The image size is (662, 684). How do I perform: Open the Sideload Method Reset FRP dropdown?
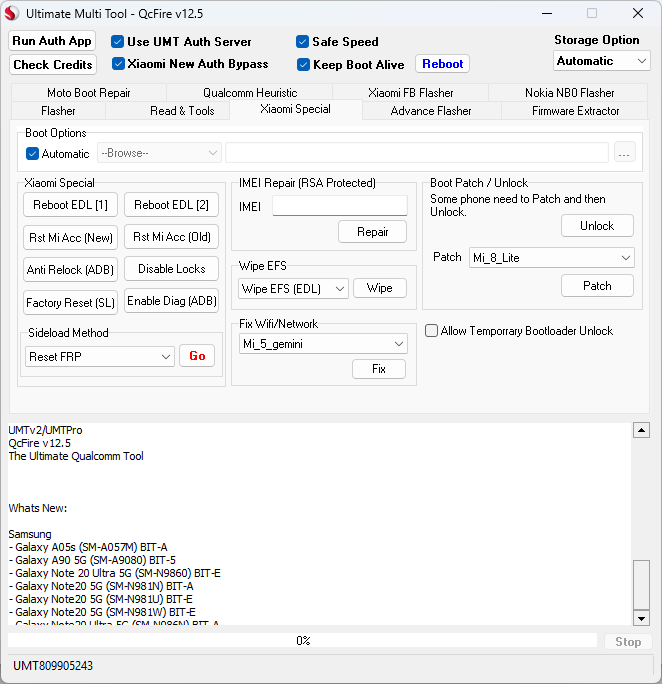(x=100, y=356)
